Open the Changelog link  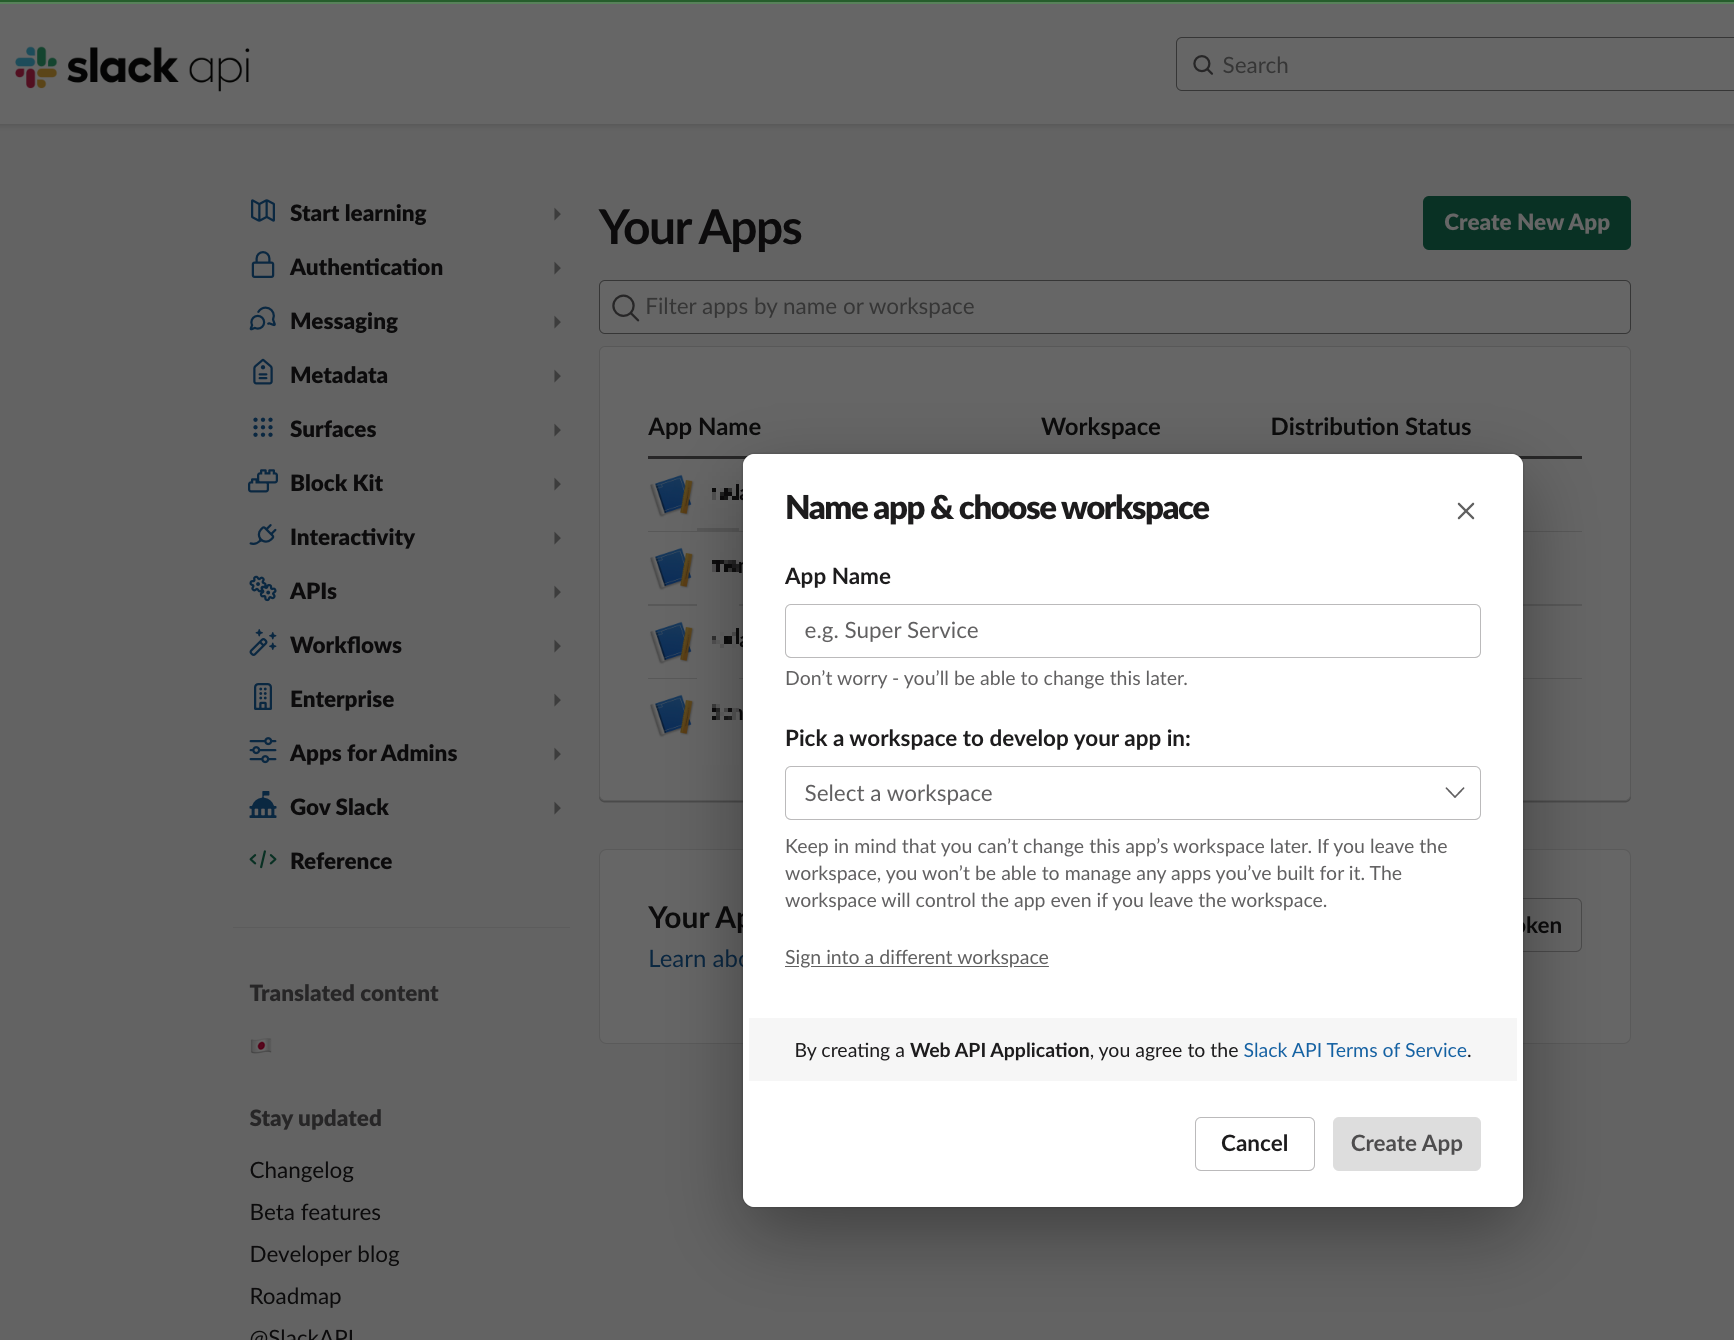[302, 1170]
